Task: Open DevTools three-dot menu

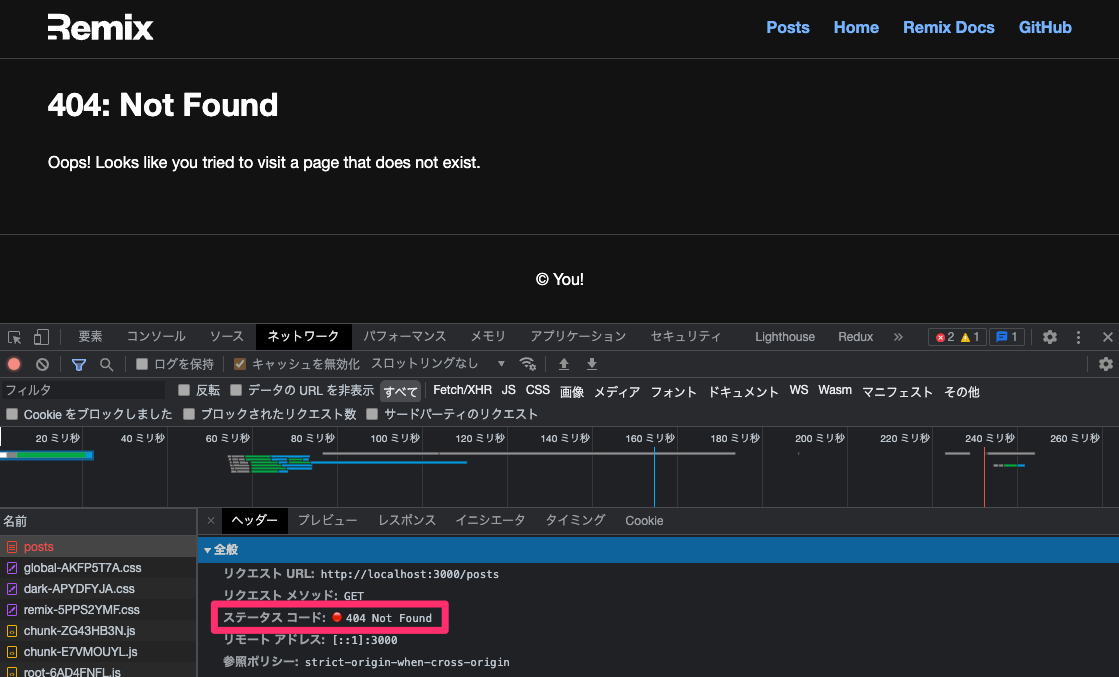Action: click(x=1078, y=337)
